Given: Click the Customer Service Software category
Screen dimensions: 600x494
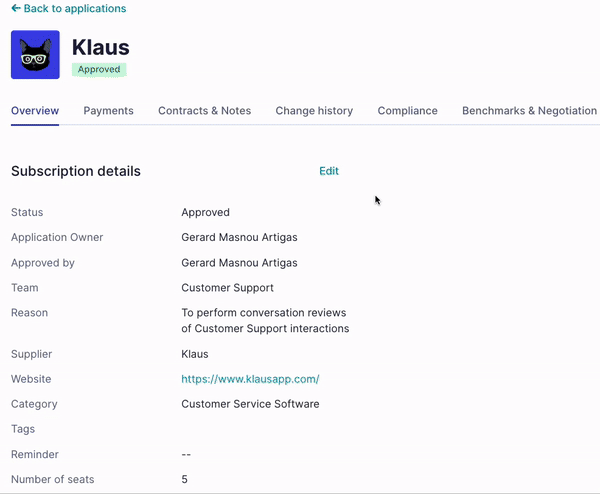Looking at the screenshot, I should click(x=250, y=404).
